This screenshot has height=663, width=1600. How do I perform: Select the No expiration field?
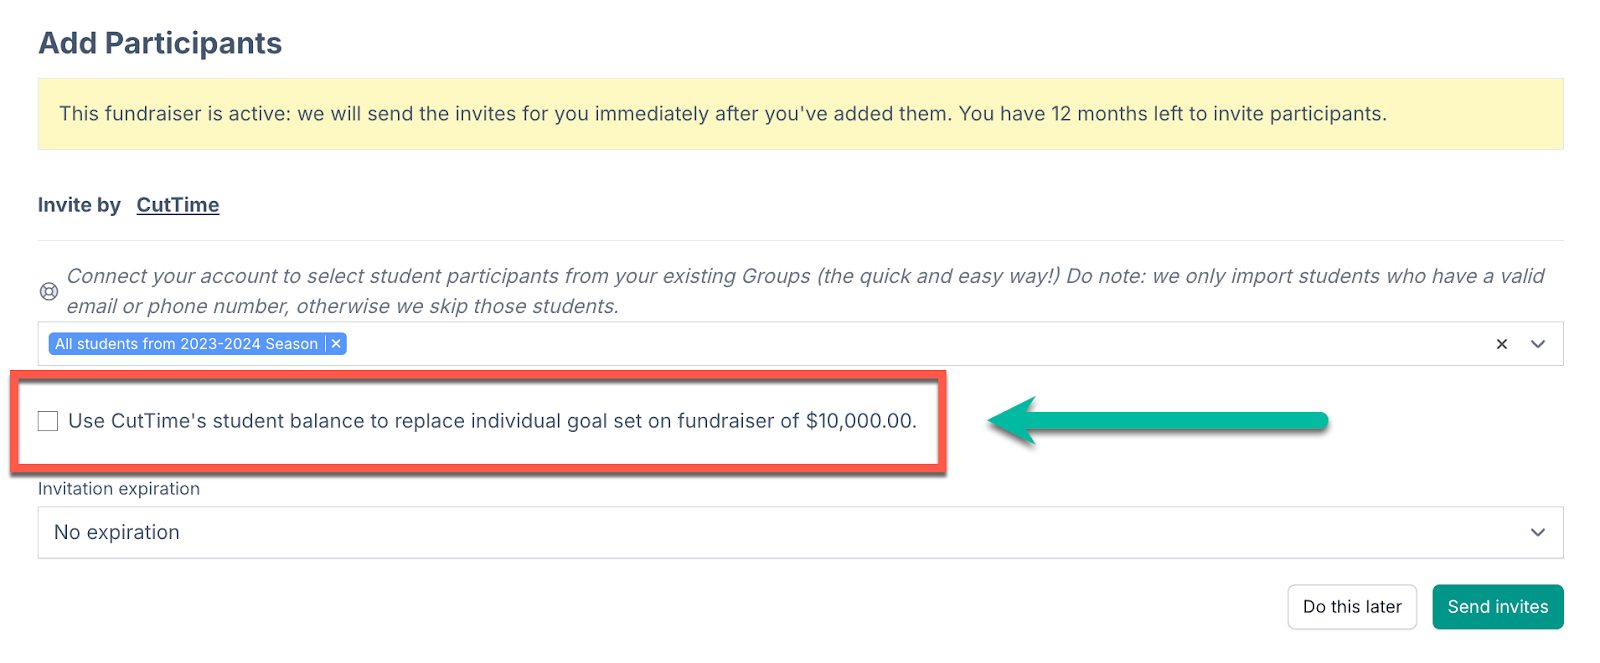[800, 533]
